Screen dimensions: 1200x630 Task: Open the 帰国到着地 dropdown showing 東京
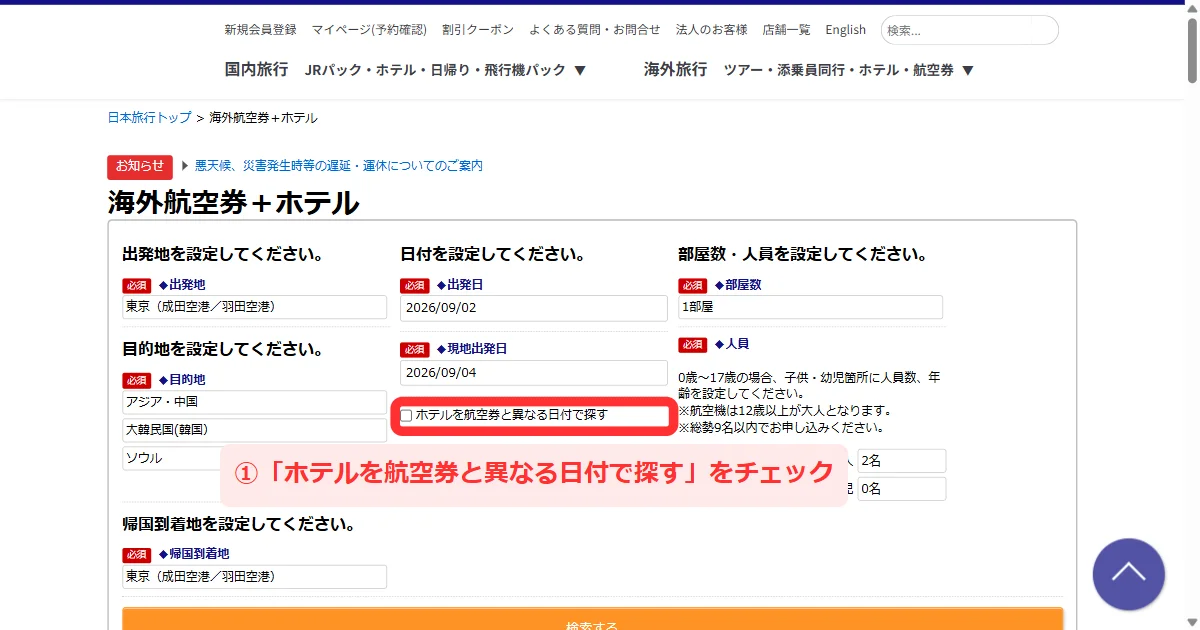(254, 577)
